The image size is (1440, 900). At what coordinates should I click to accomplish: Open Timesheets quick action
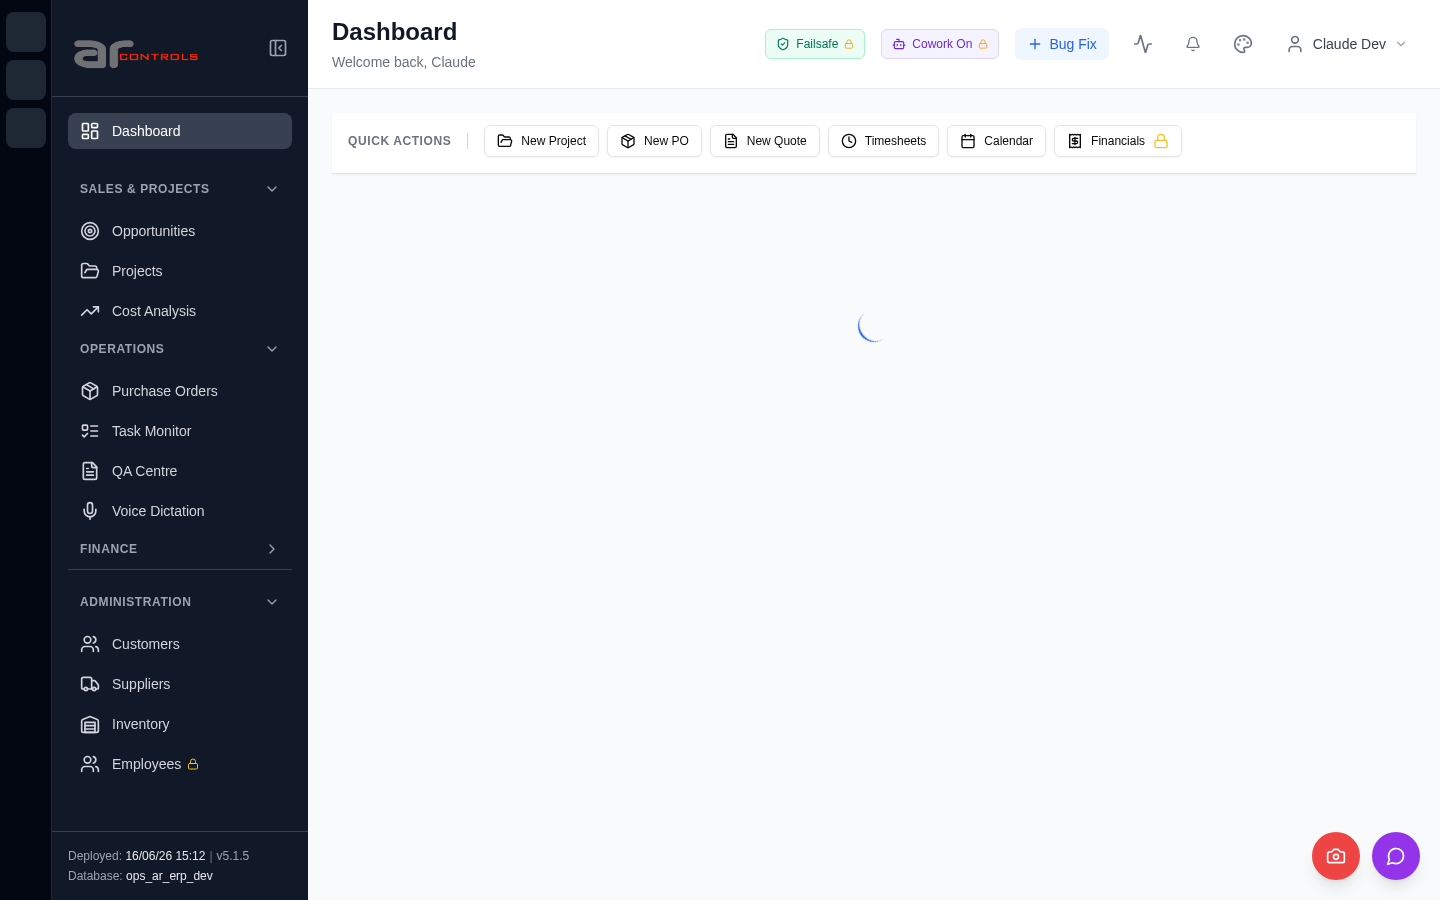point(883,141)
